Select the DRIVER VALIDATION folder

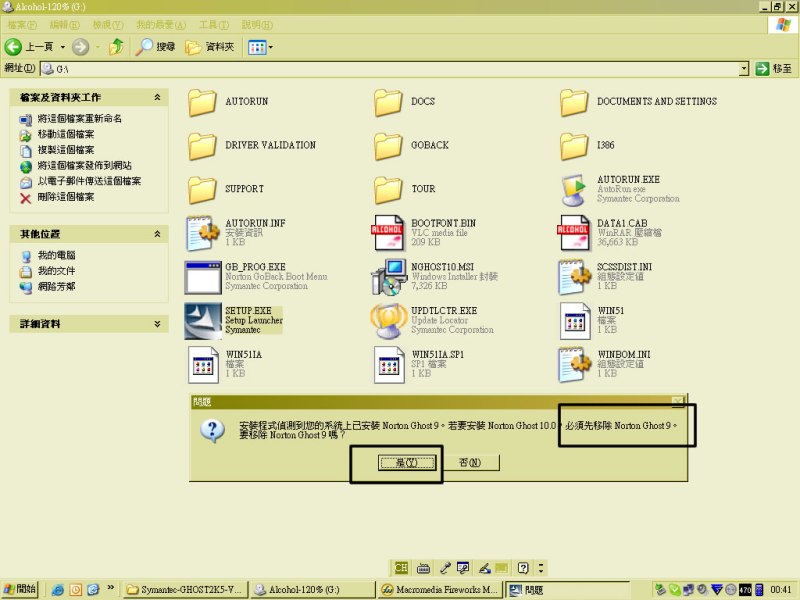[203, 146]
